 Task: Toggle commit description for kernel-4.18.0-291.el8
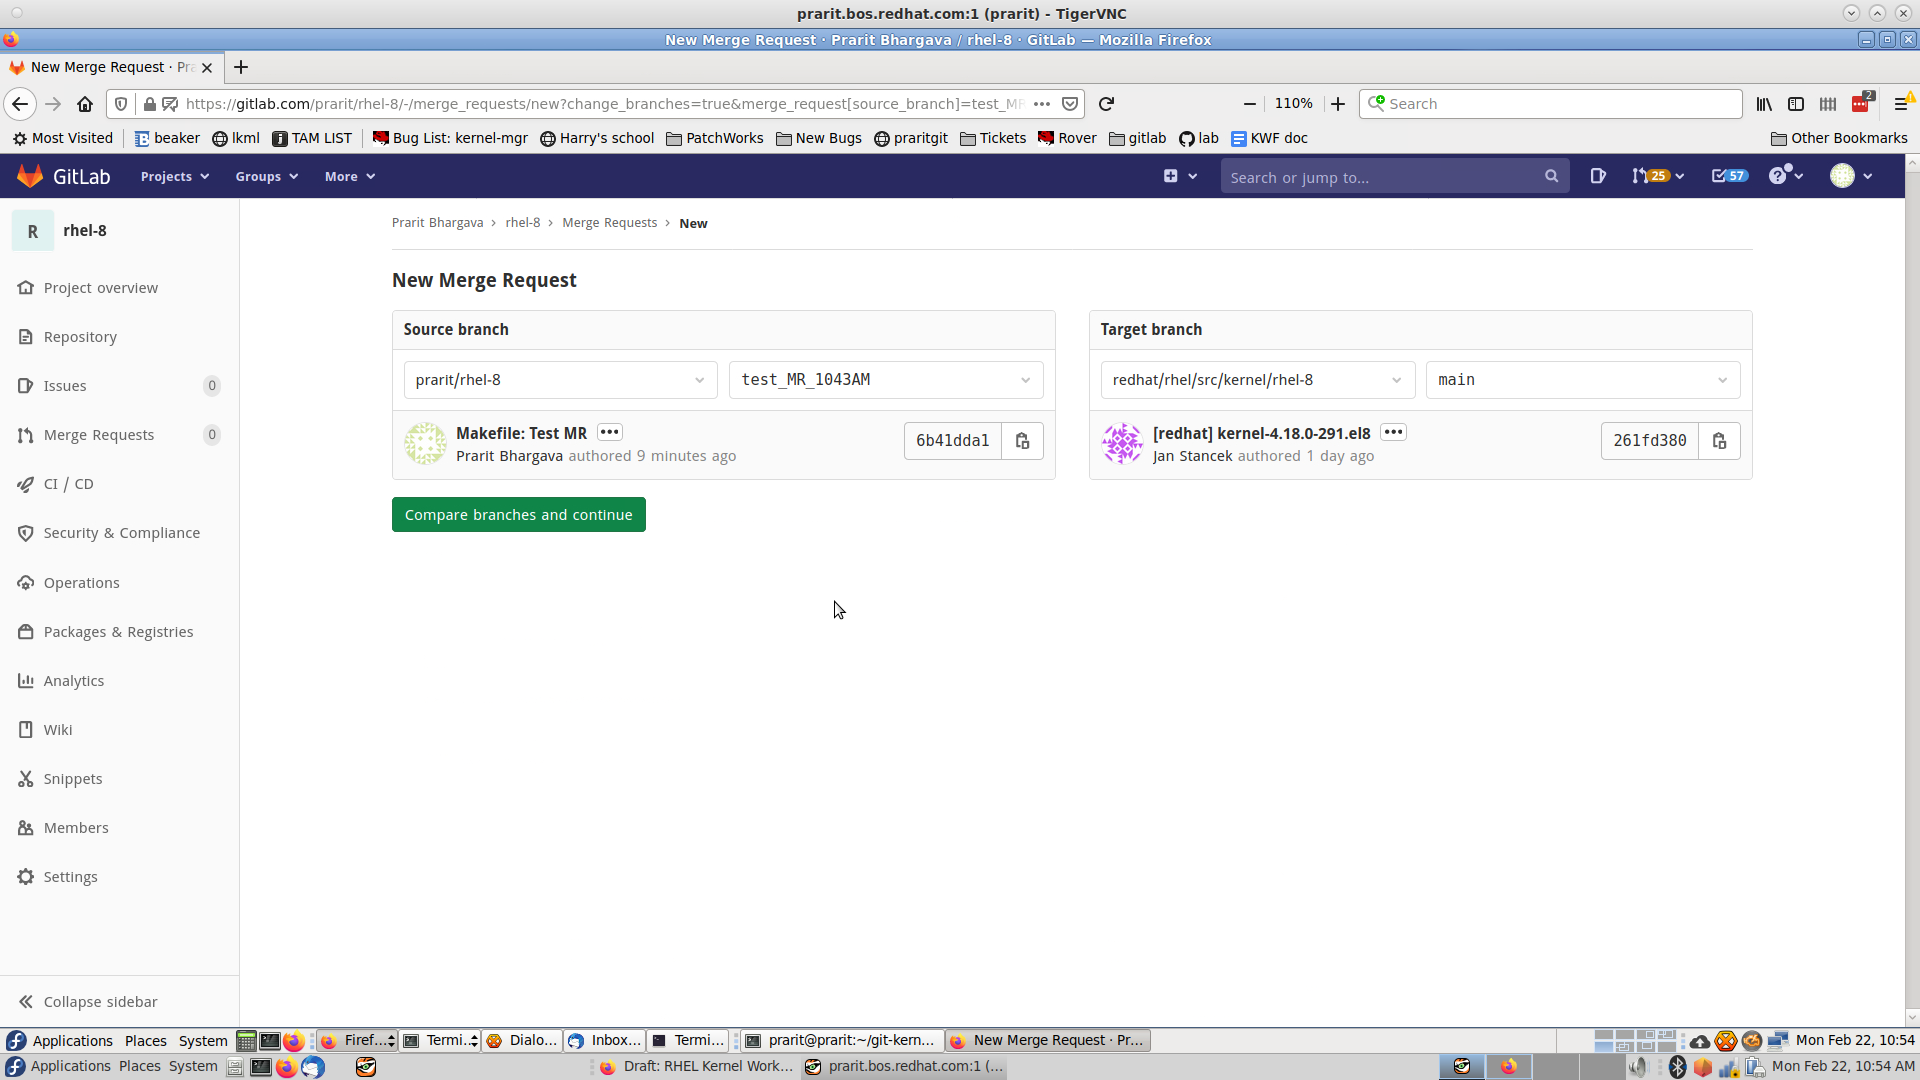pos(1393,433)
